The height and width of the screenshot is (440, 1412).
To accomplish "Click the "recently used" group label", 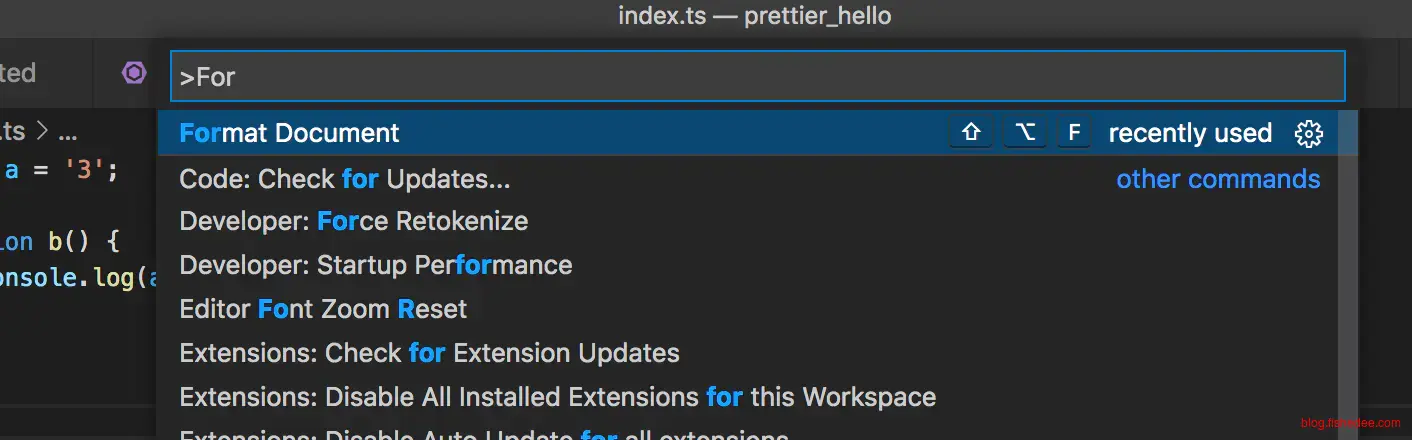I will point(1190,134).
